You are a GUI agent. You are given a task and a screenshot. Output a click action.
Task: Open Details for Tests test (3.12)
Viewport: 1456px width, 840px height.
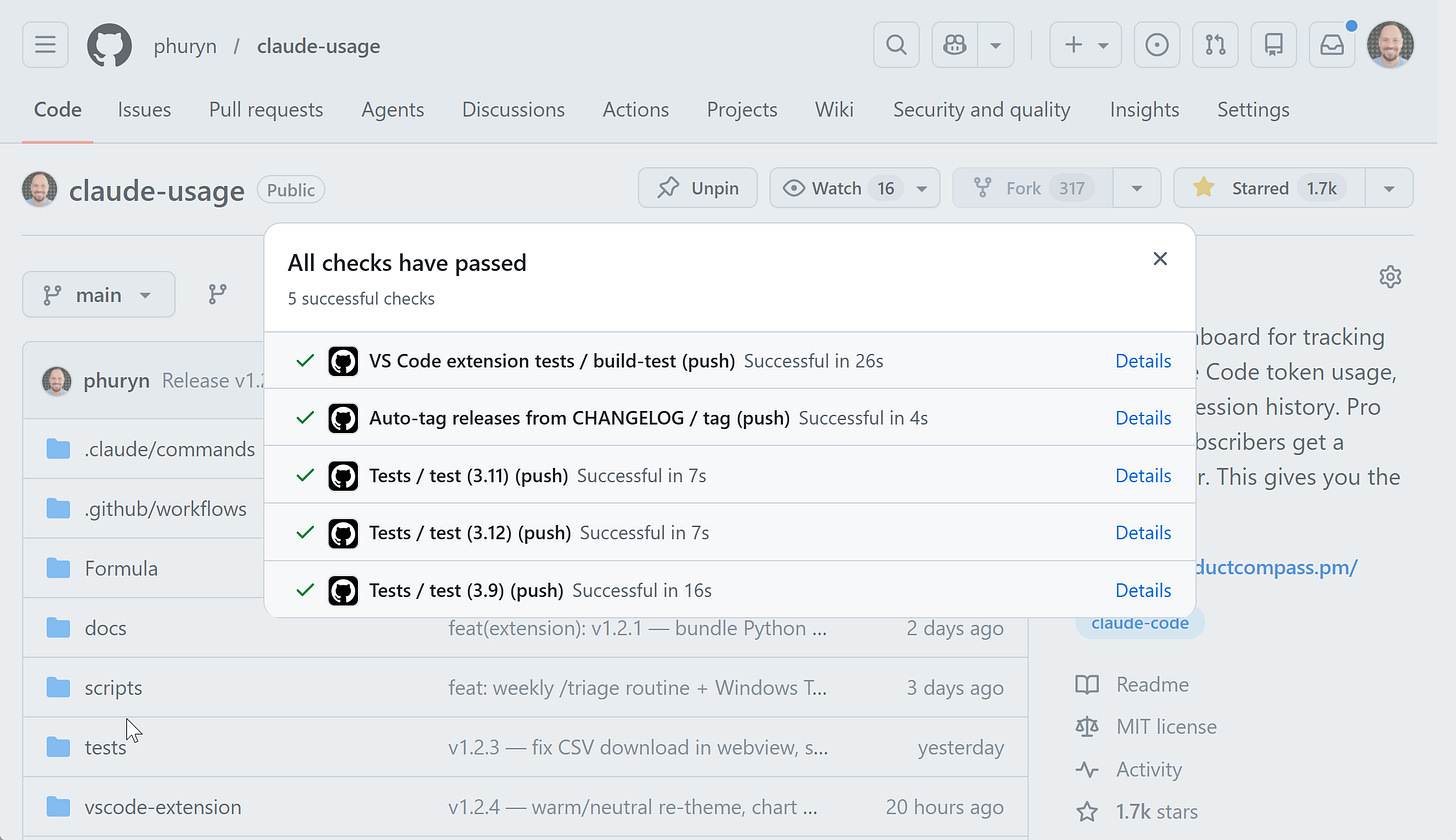1143,533
